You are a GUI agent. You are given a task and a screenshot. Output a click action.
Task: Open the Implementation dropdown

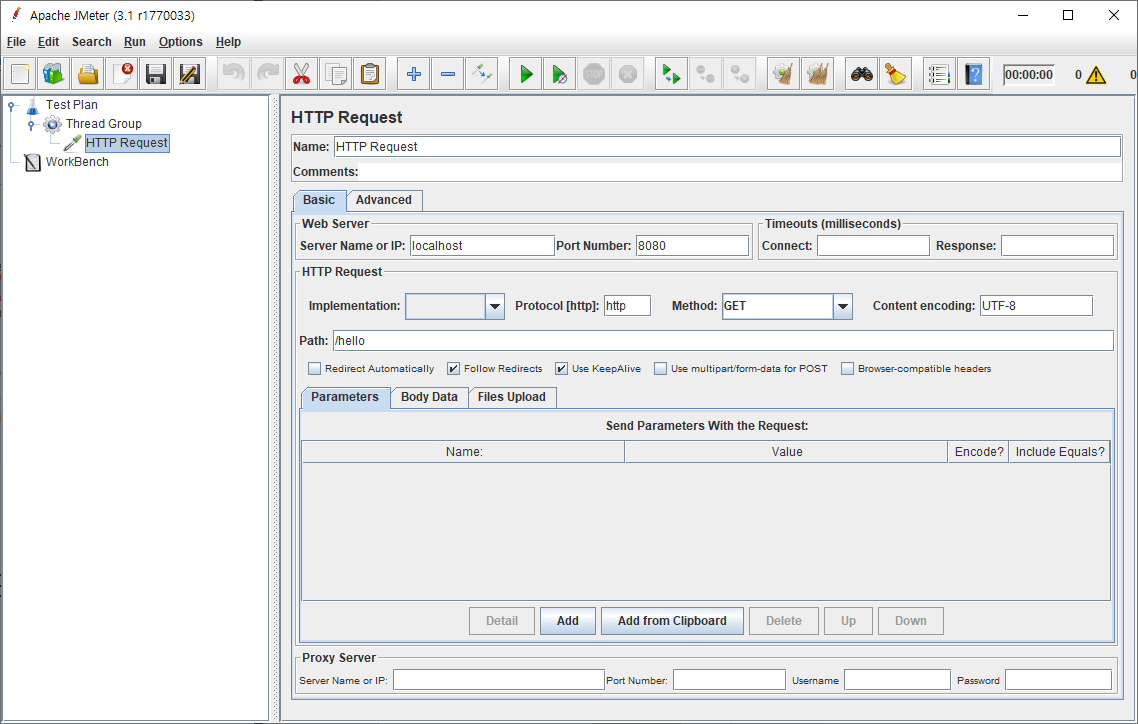tap(495, 306)
